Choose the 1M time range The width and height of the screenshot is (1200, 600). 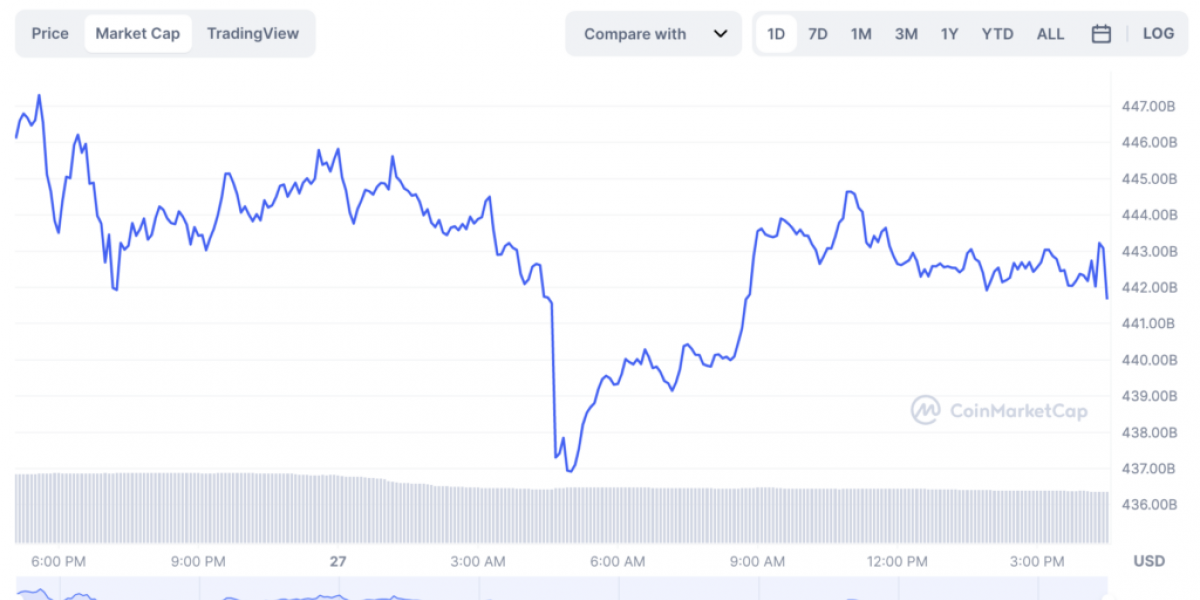861,34
